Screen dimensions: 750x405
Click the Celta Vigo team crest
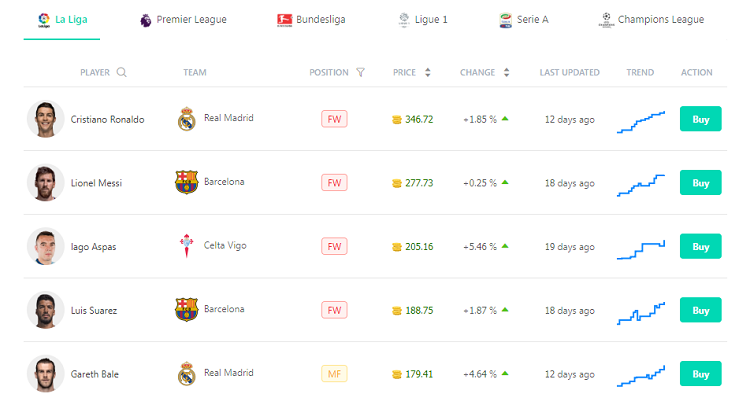187,246
